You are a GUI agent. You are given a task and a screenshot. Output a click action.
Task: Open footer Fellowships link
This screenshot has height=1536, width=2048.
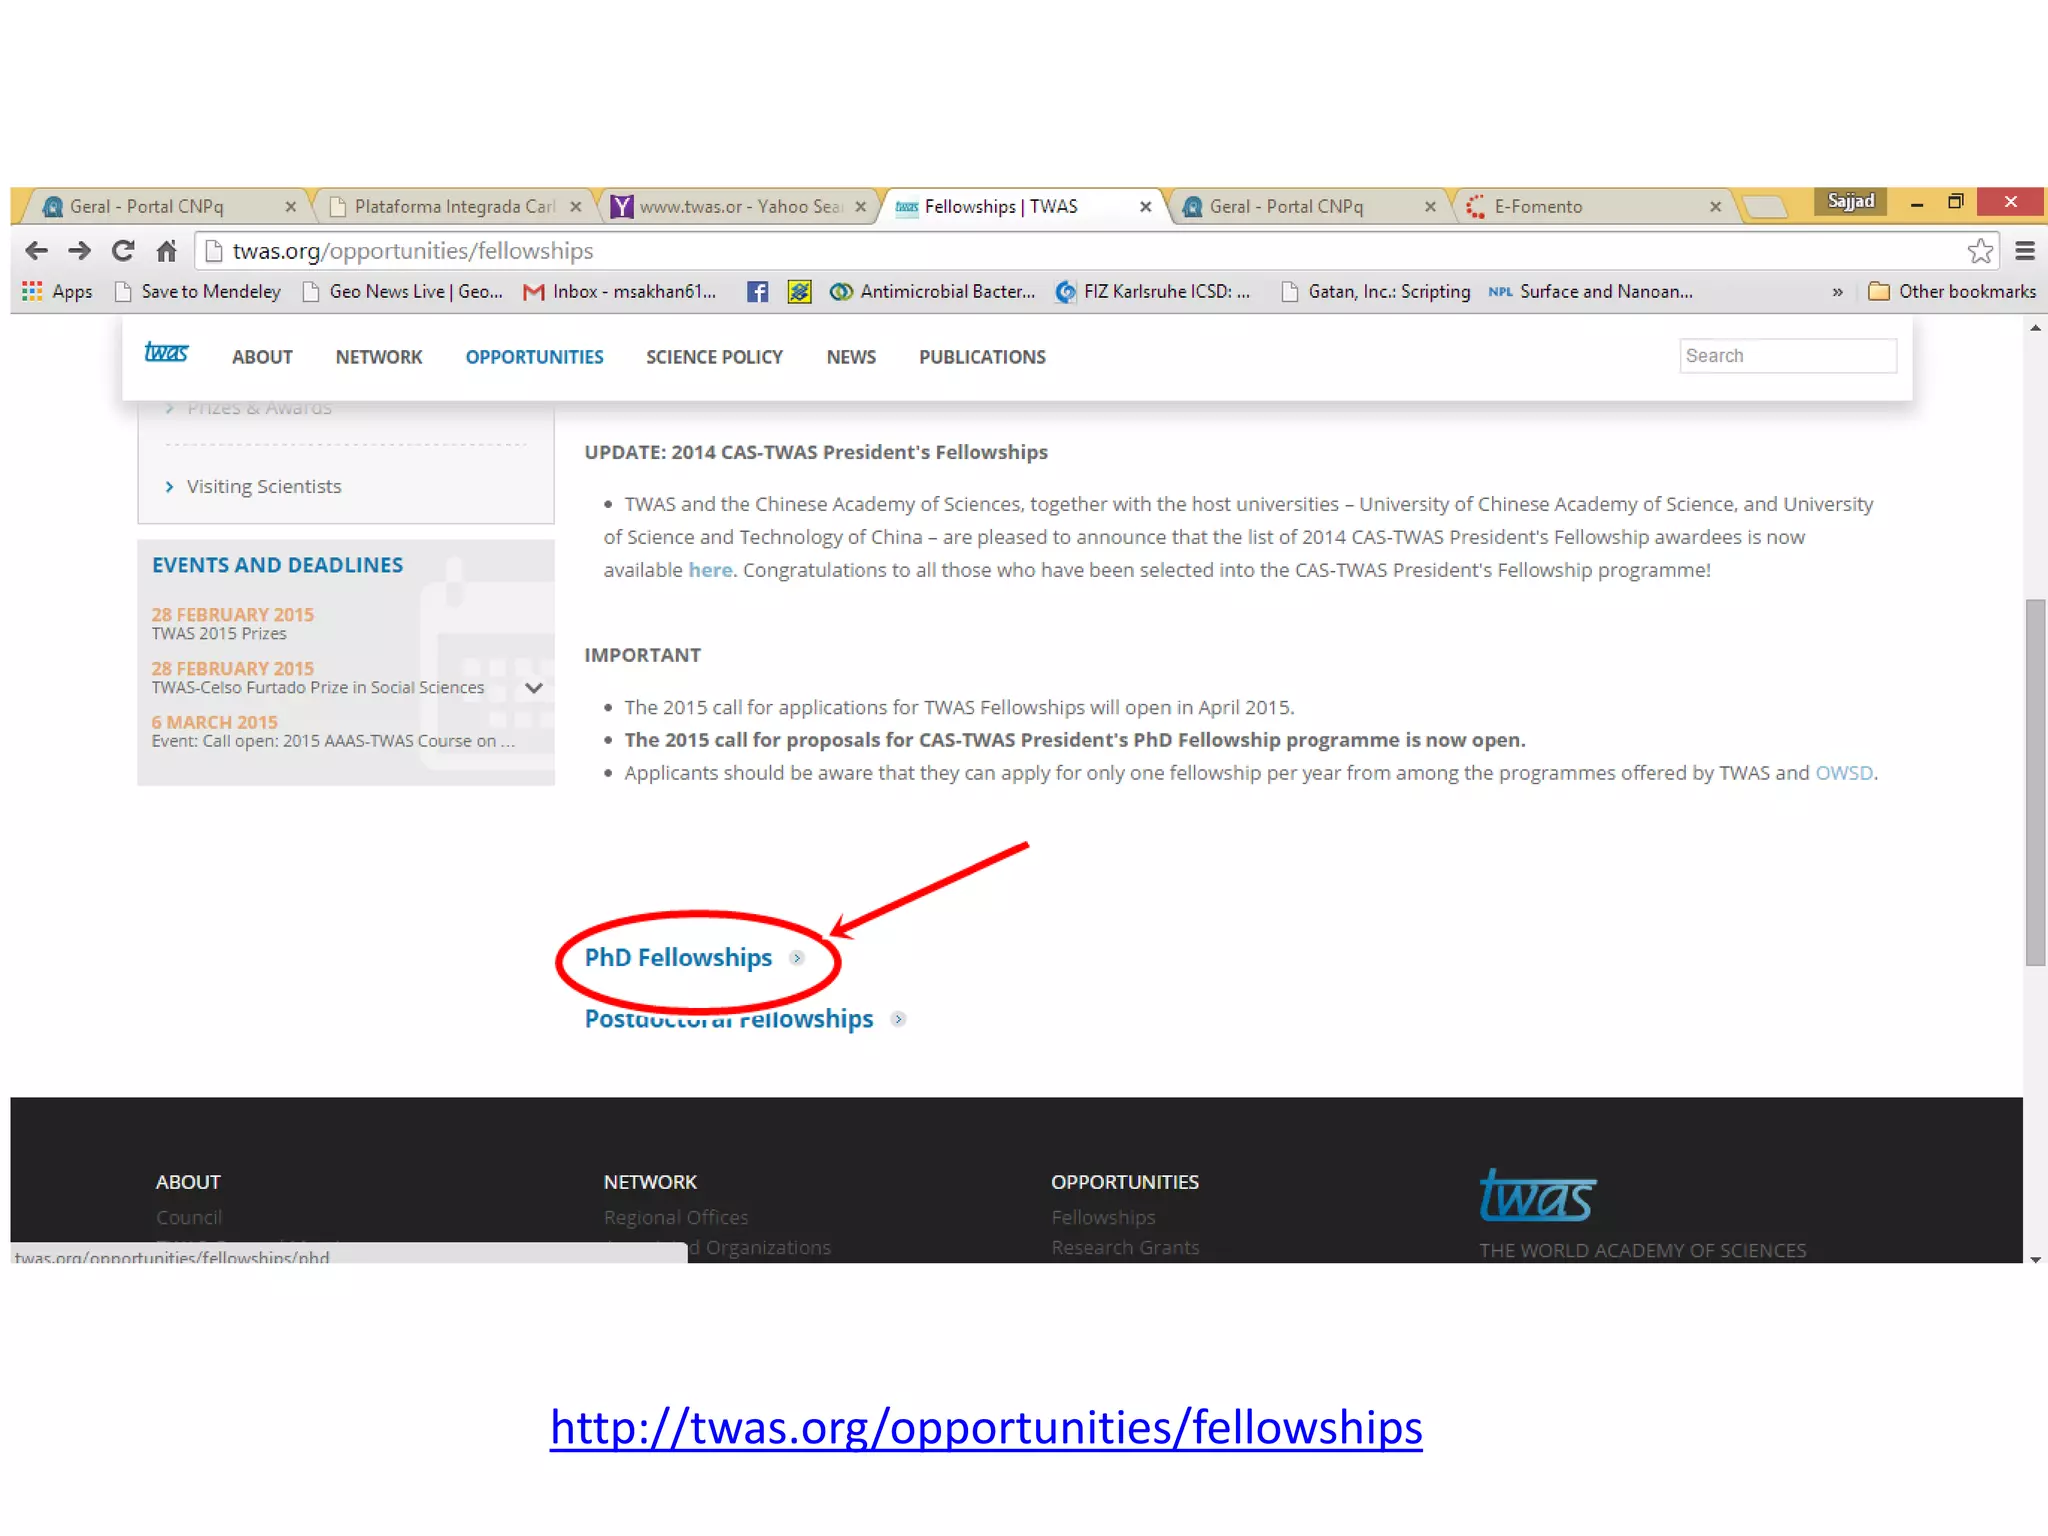[1103, 1218]
